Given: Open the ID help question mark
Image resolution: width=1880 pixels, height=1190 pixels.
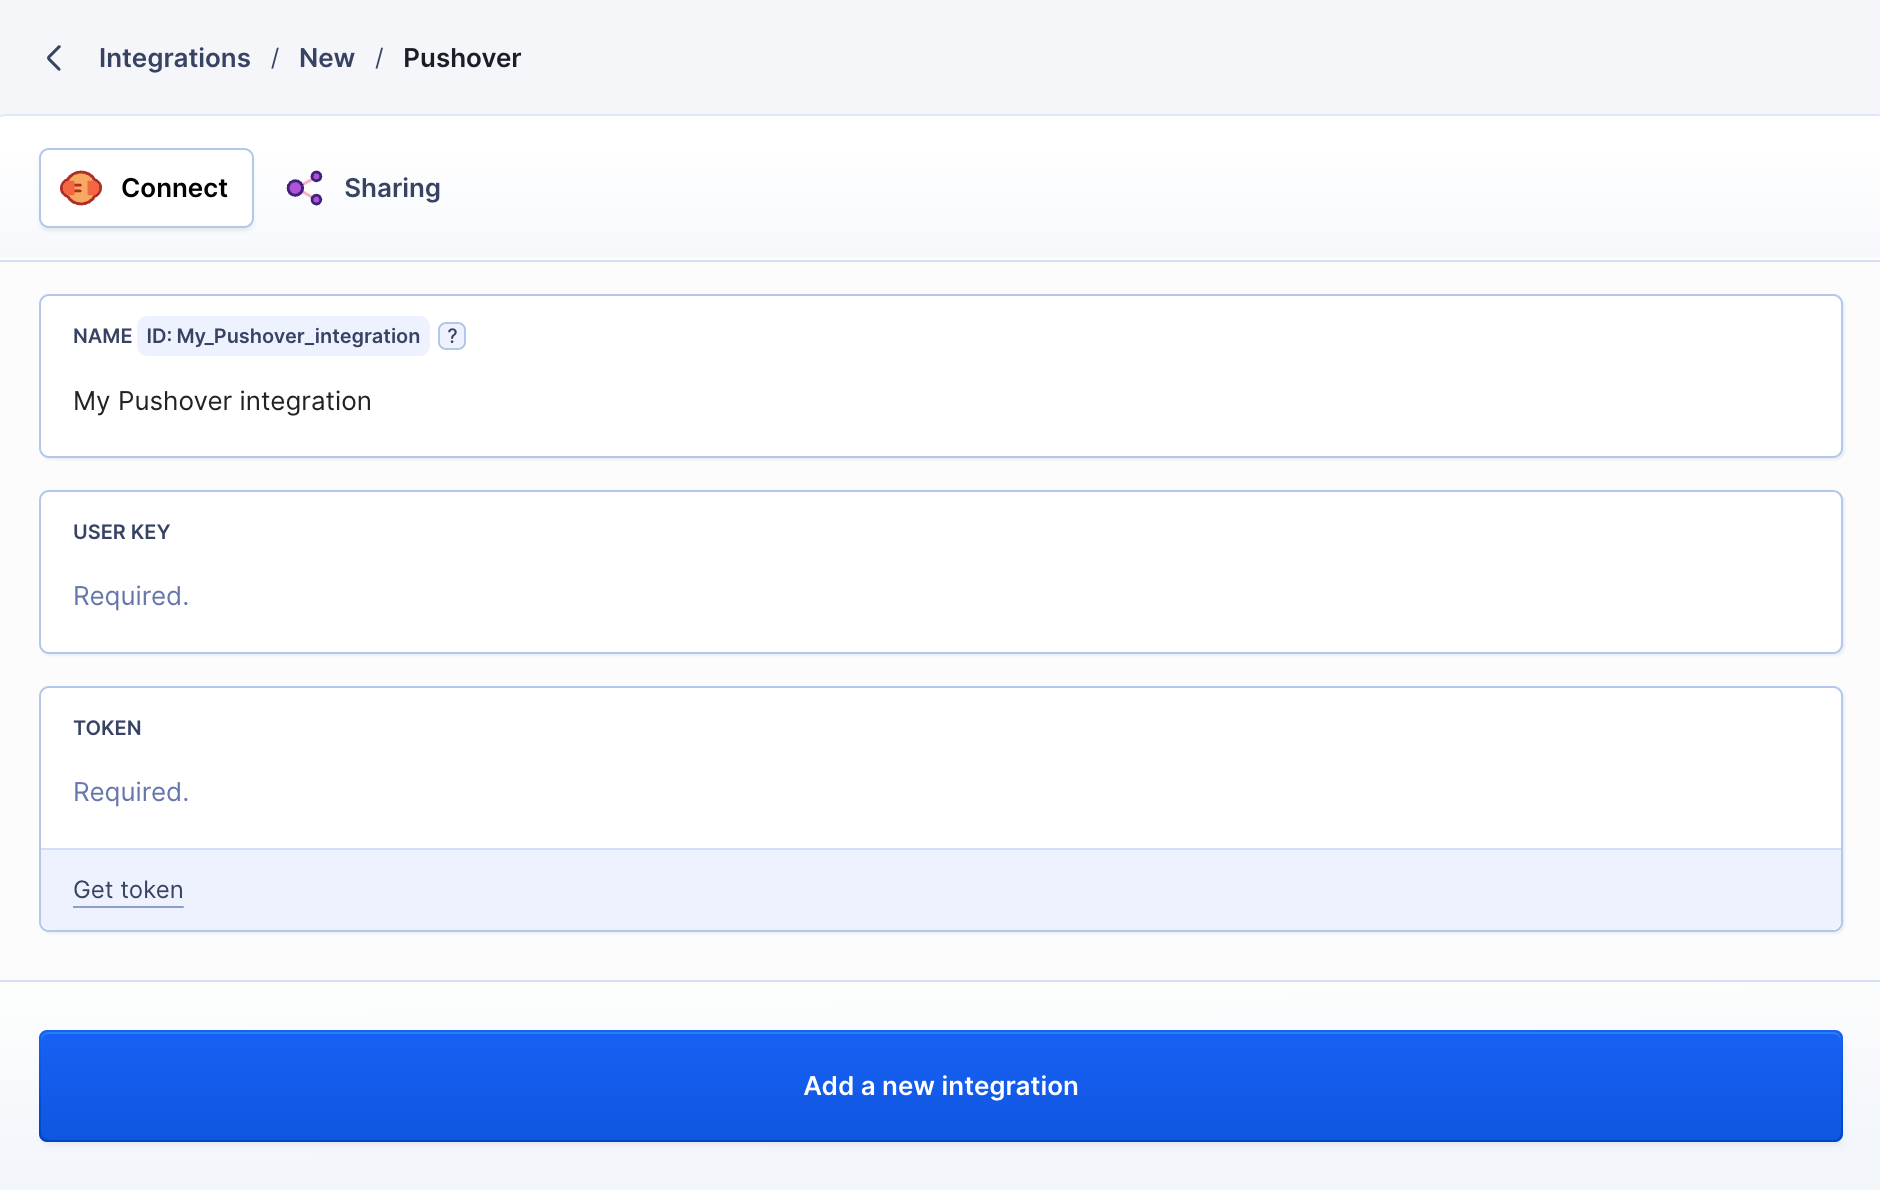Looking at the screenshot, I should coord(452,336).
